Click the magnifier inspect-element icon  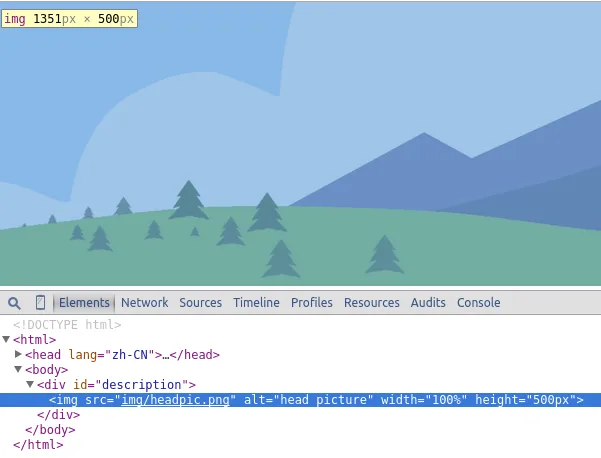point(14,303)
